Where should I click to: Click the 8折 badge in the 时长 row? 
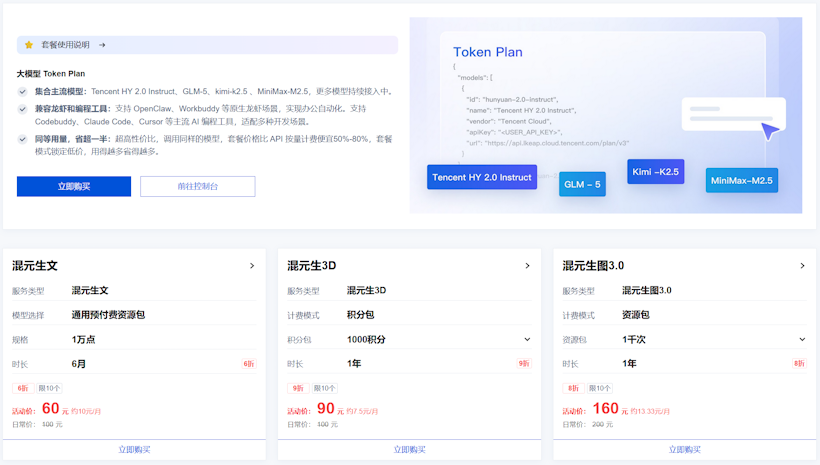799,364
